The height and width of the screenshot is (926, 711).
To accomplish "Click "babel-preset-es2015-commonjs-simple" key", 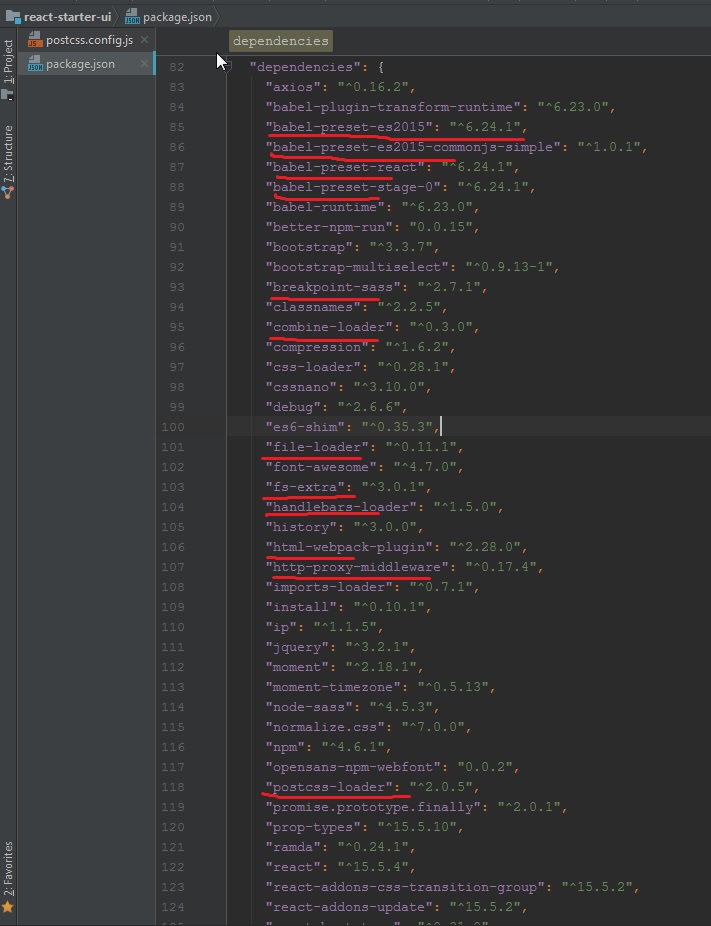I will pyautogui.click(x=413, y=147).
